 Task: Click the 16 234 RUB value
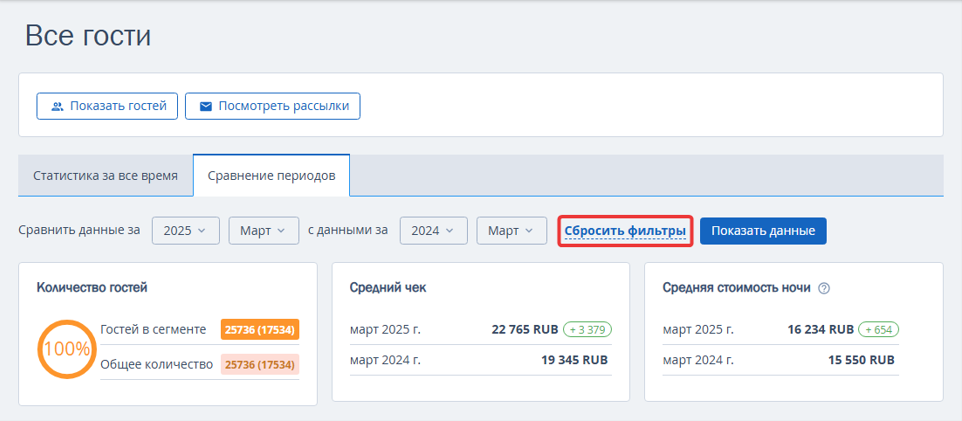(x=821, y=330)
